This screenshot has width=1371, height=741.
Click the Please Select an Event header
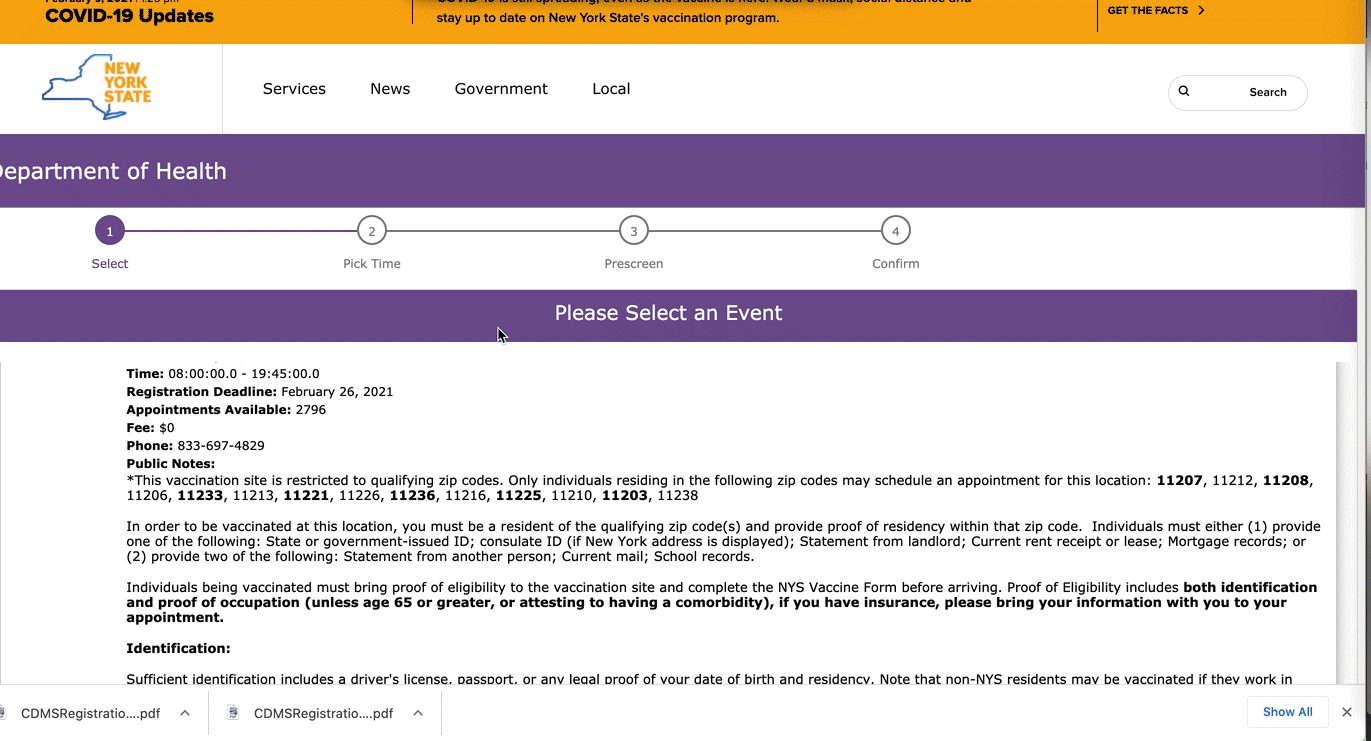click(668, 313)
